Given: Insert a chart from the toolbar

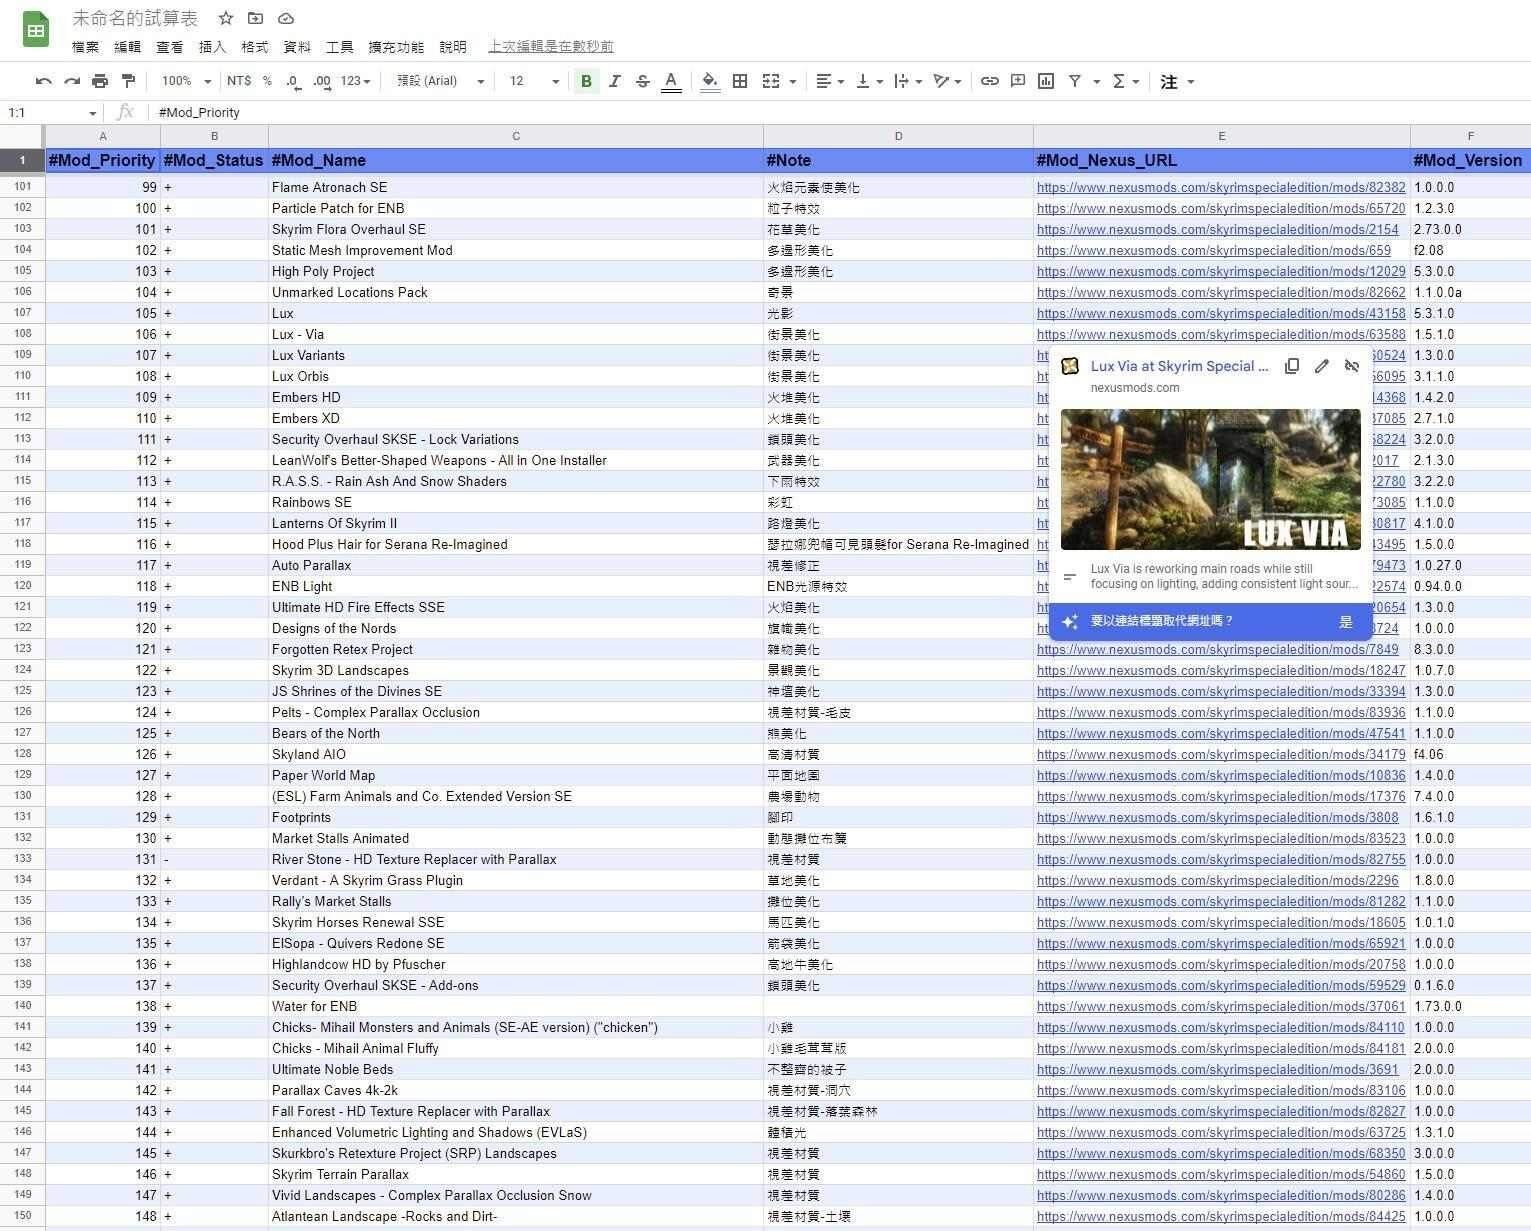Looking at the screenshot, I should 1046,81.
